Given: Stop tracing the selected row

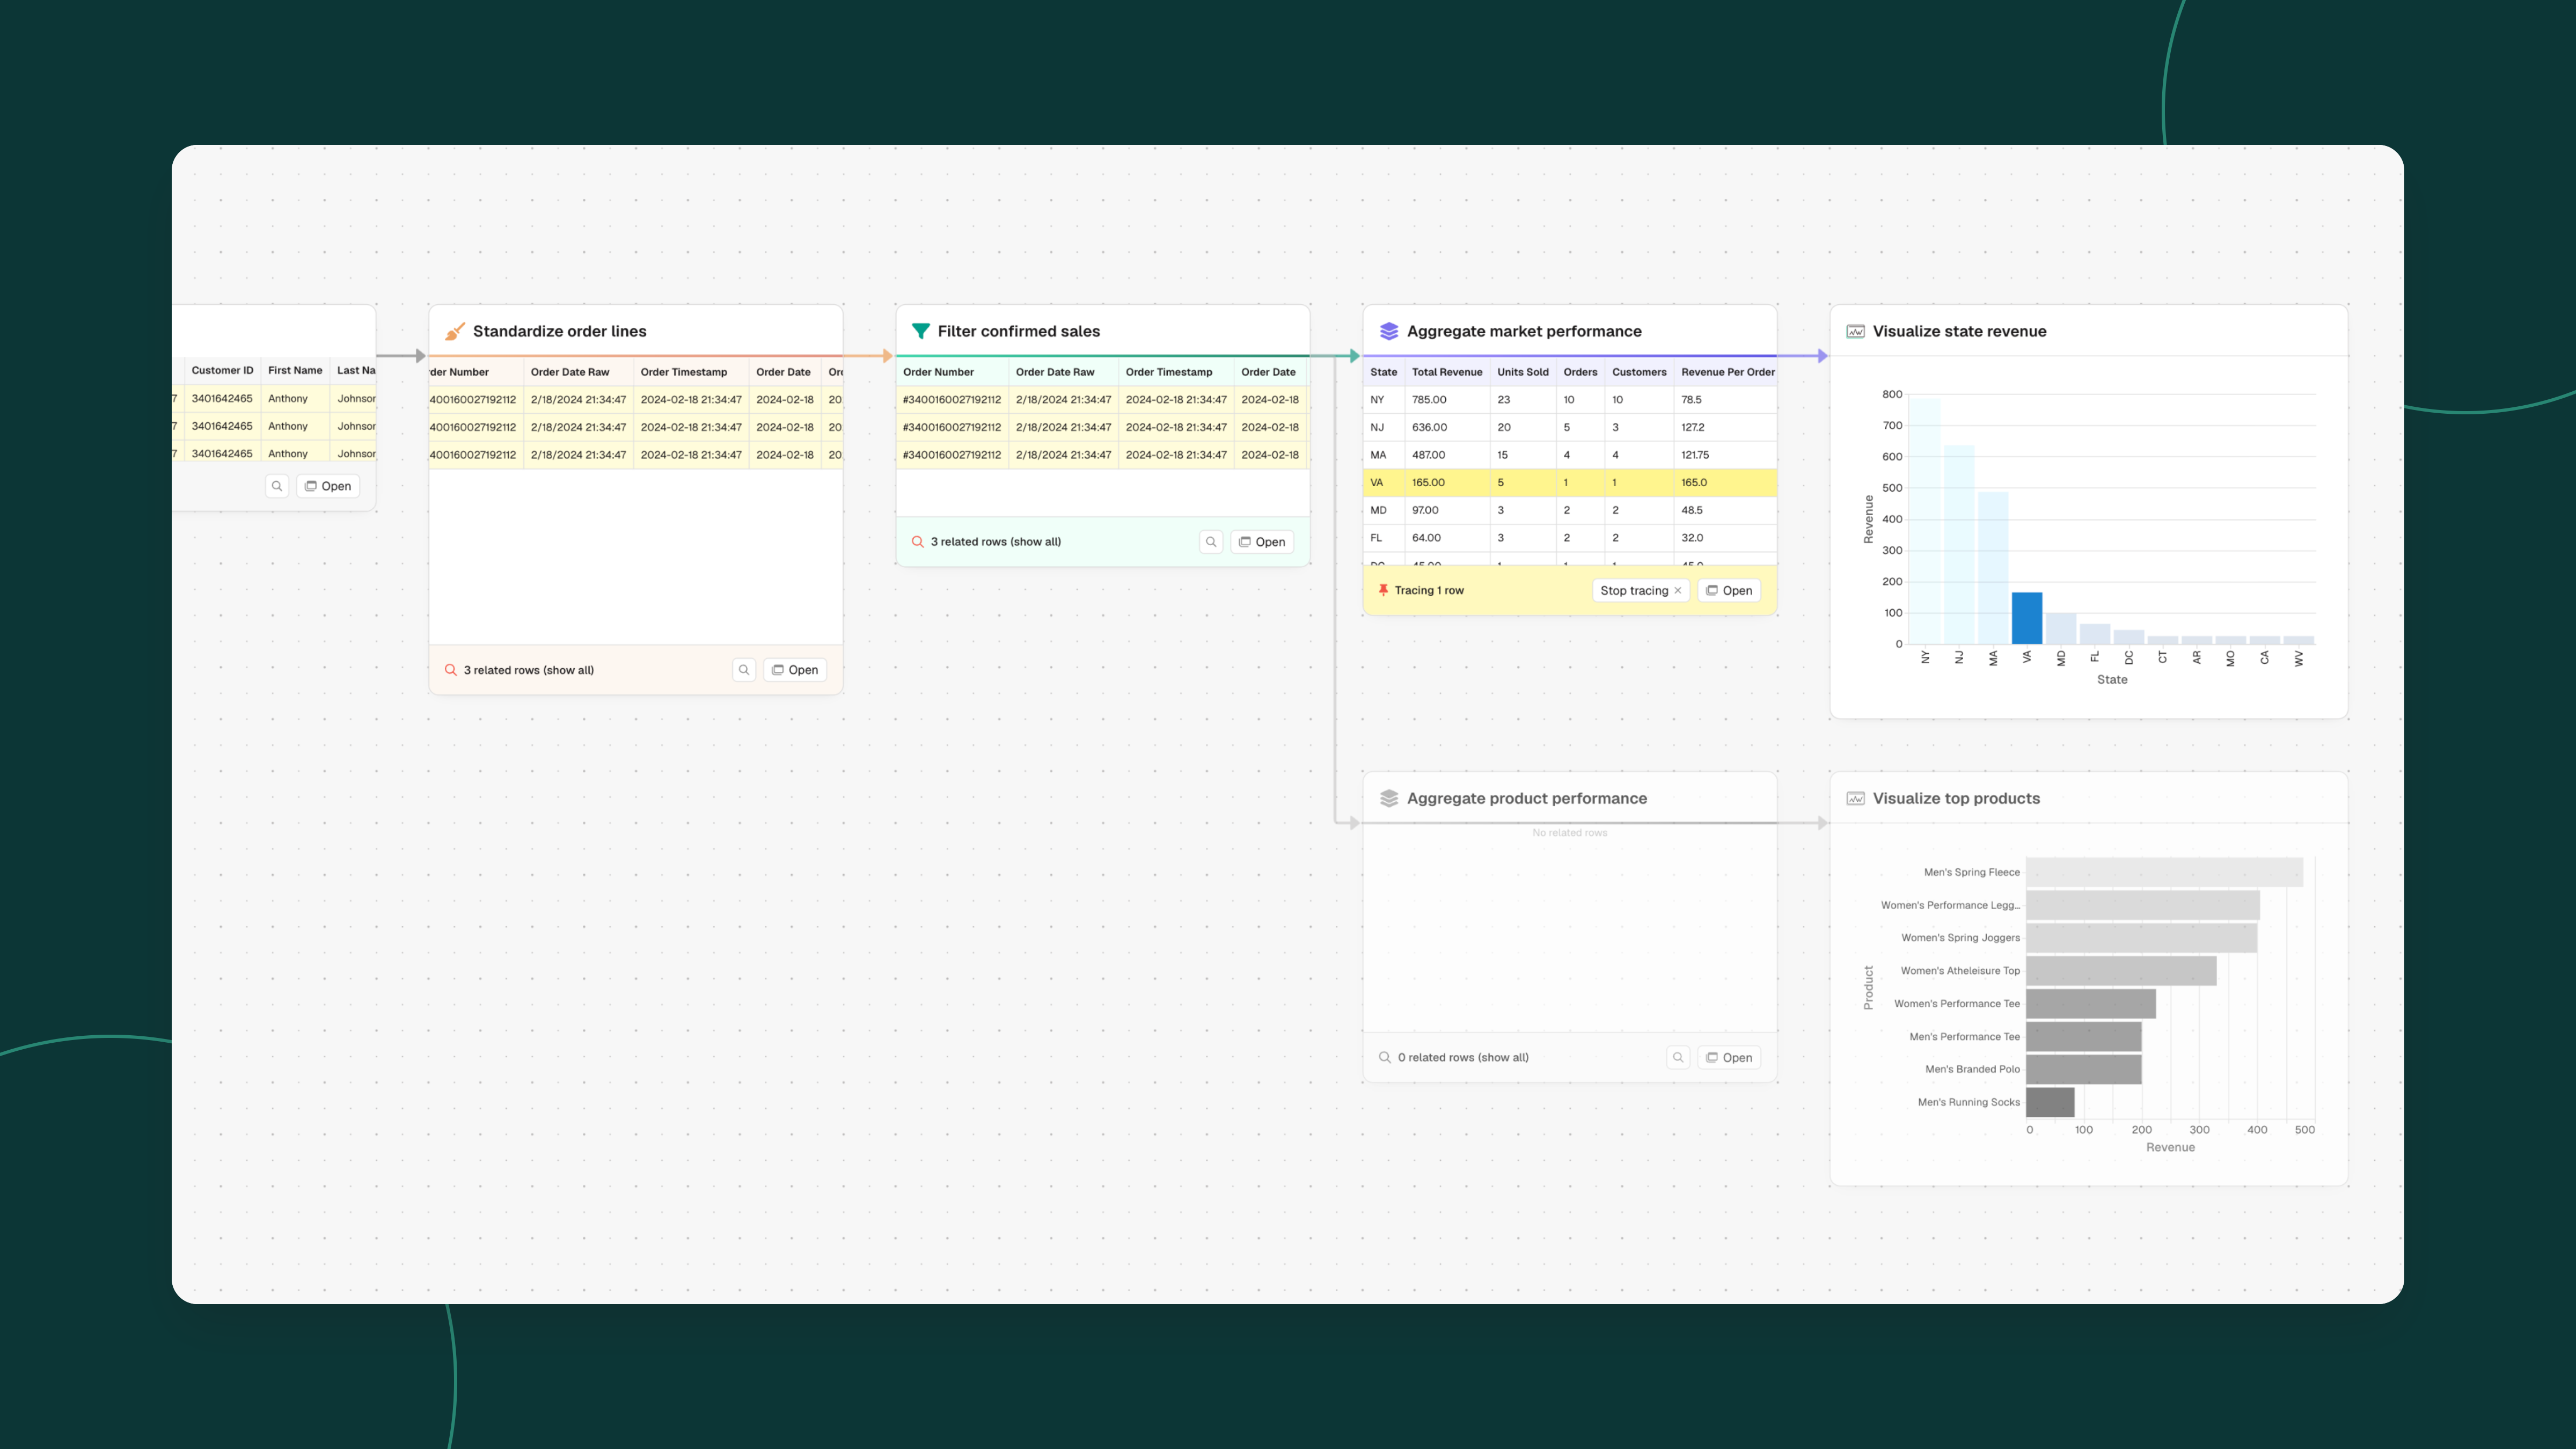Looking at the screenshot, I should (x=1641, y=590).
